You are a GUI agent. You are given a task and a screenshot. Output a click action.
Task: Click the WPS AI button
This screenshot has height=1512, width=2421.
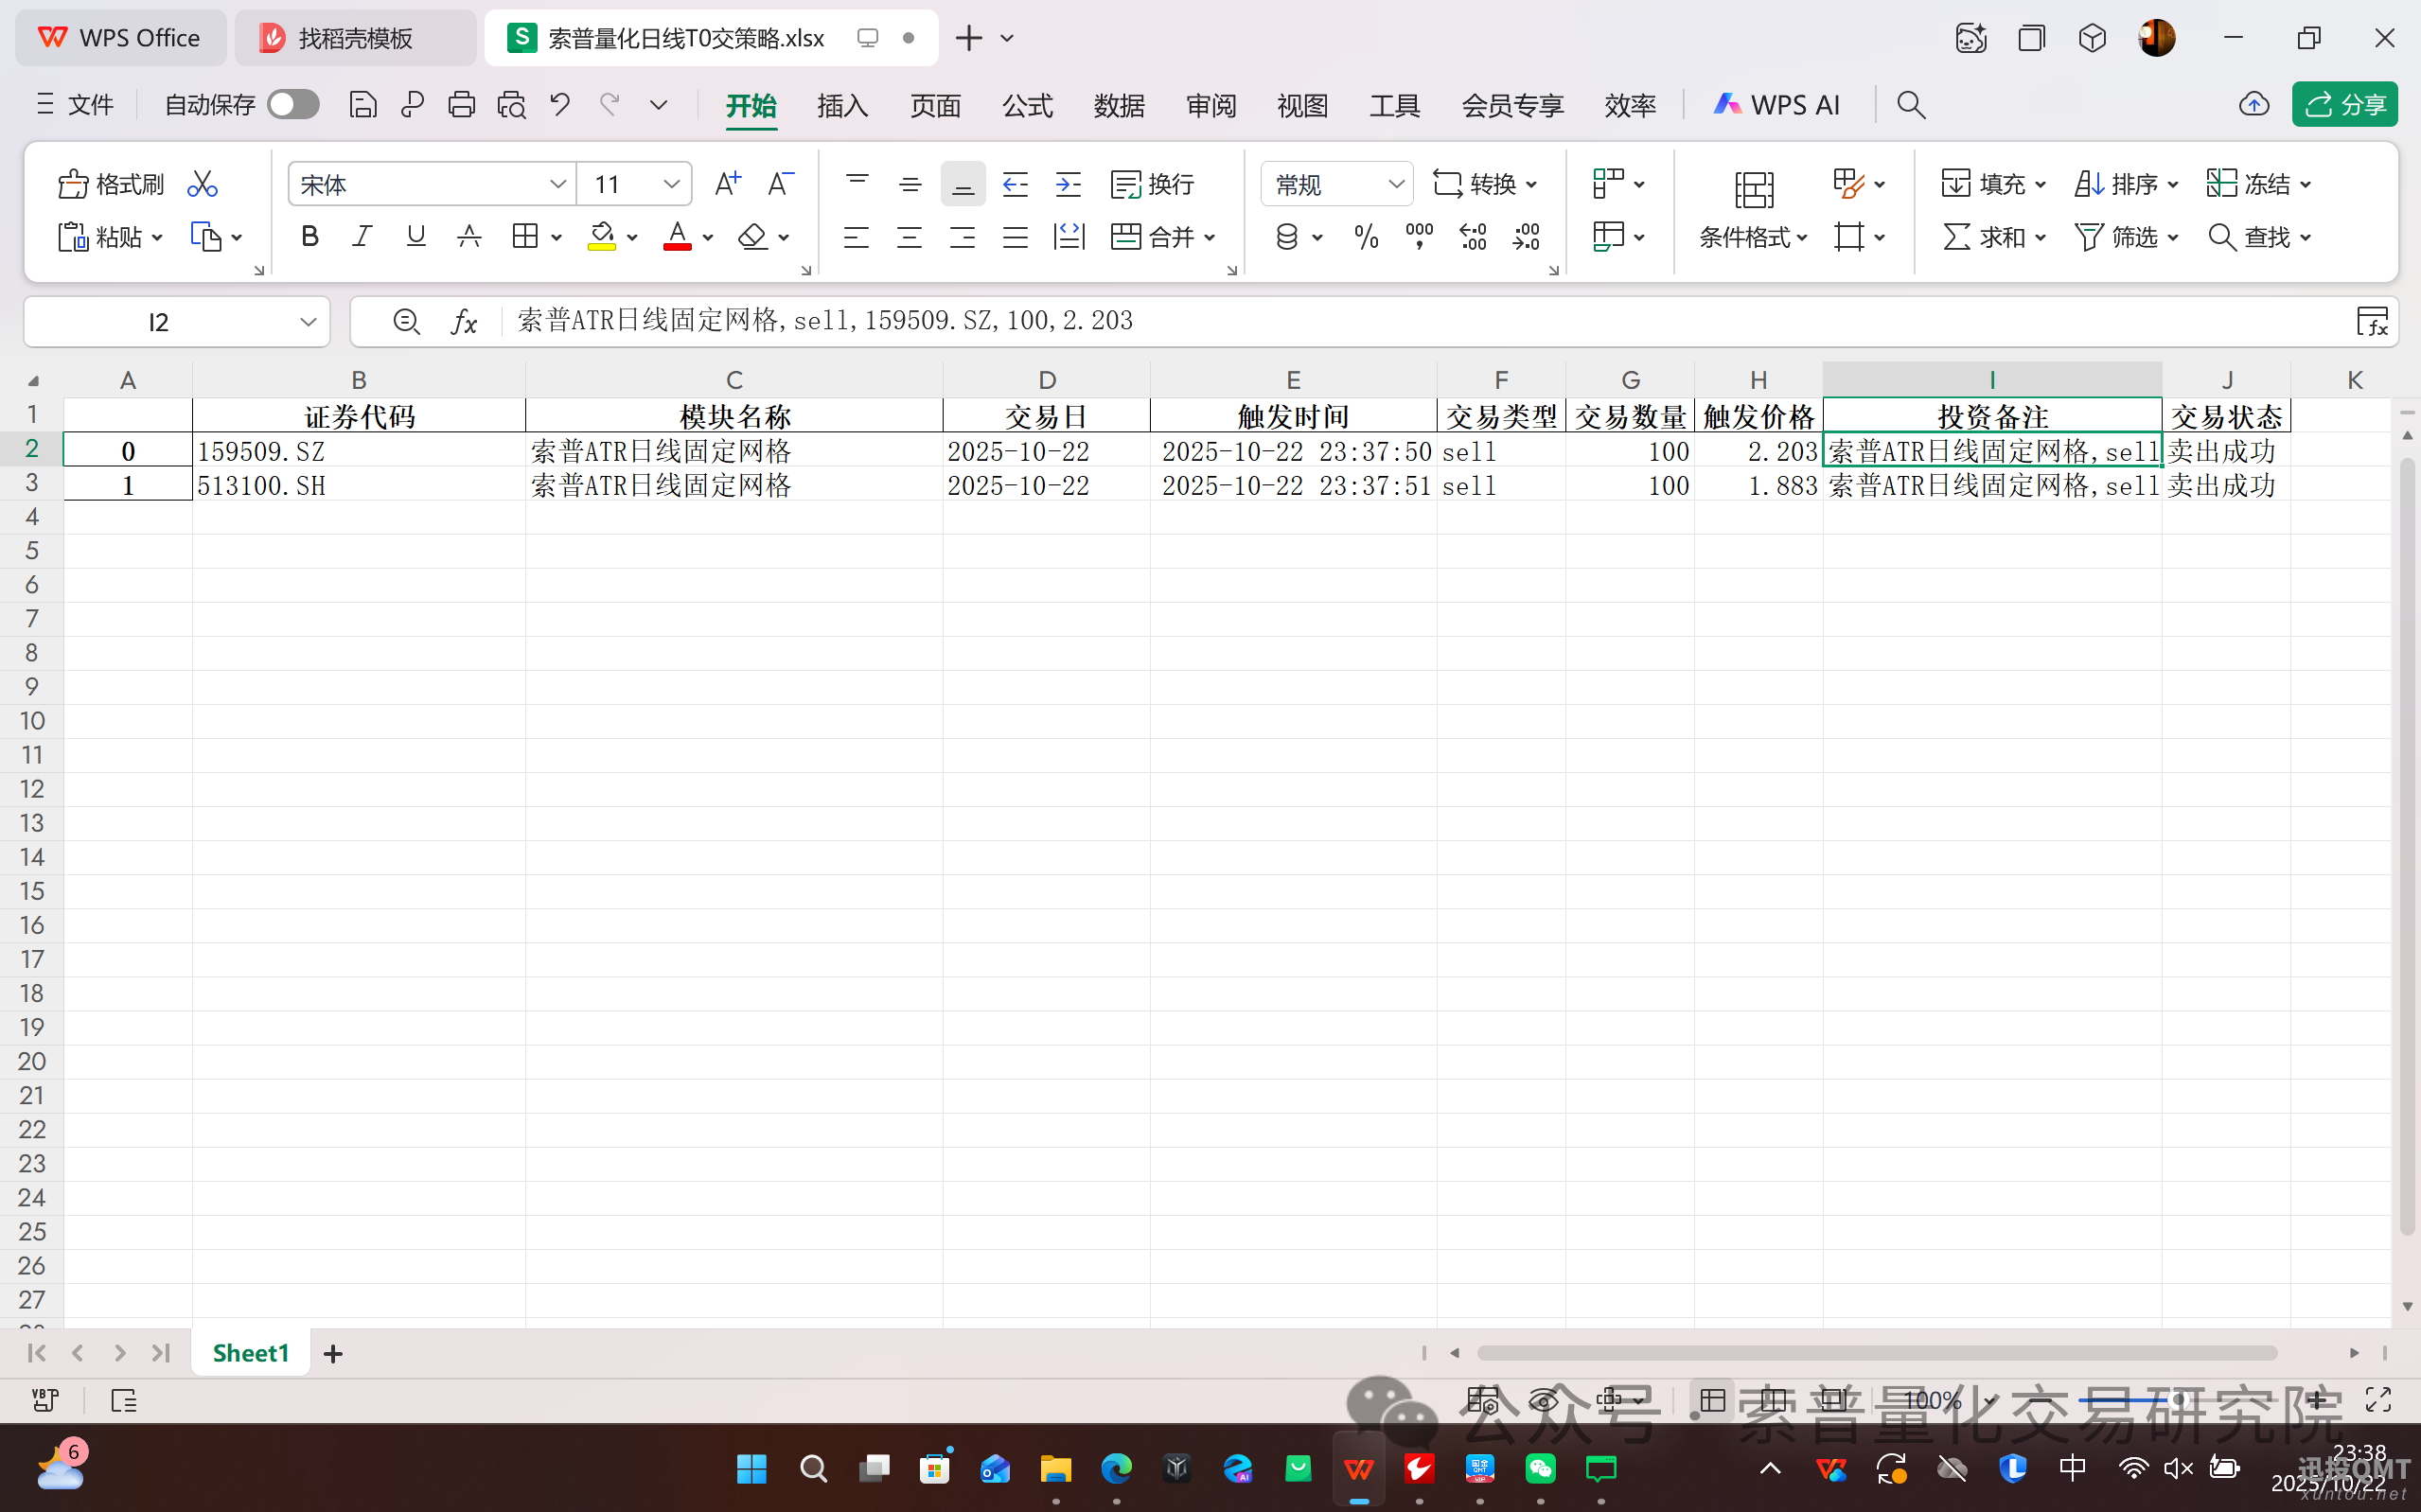click(1776, 105)
